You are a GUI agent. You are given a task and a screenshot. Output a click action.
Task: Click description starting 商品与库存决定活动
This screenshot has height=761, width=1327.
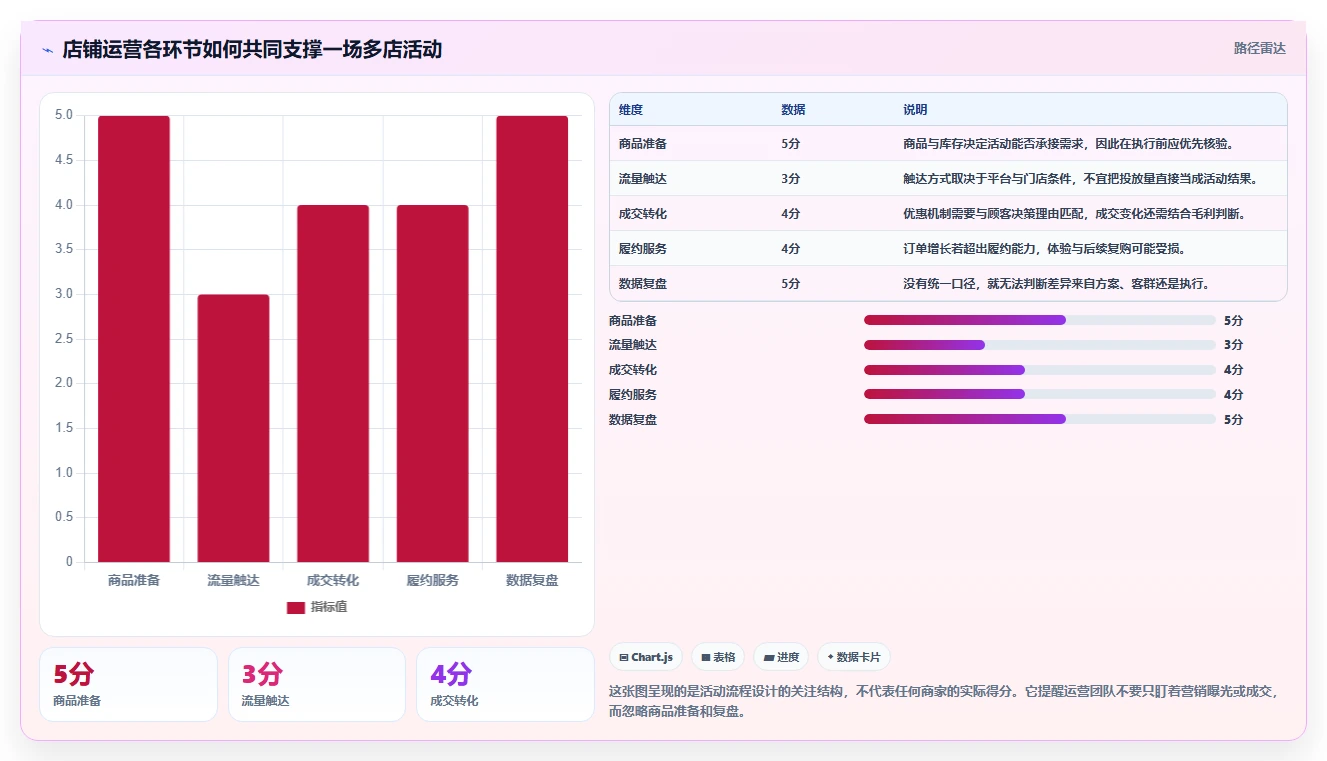point(1069,144)
